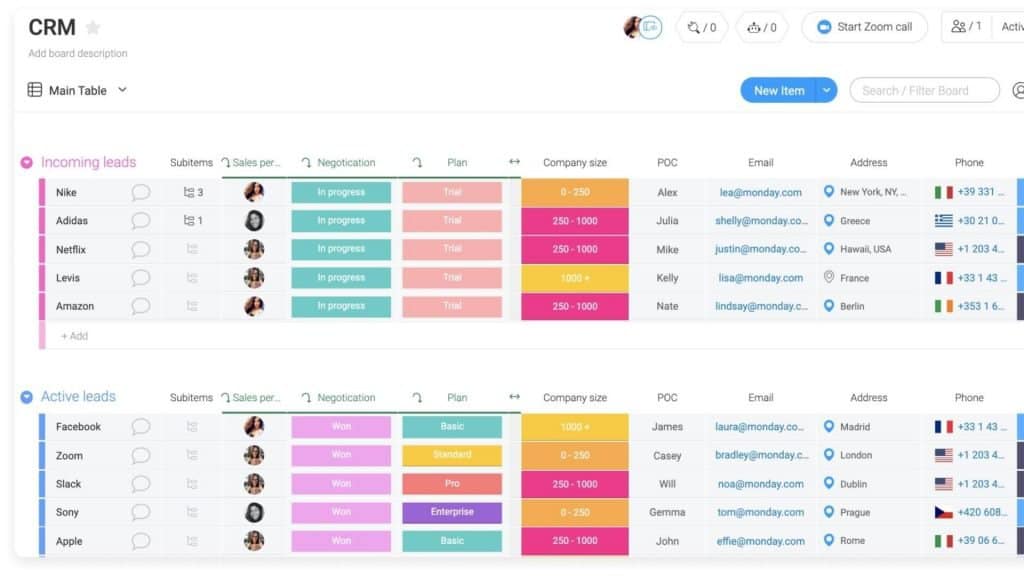Viewport: 1024px width, 576px height.
Task: Change Nike's In progress status
Action: pyautogui.click(x=341, y=192)
